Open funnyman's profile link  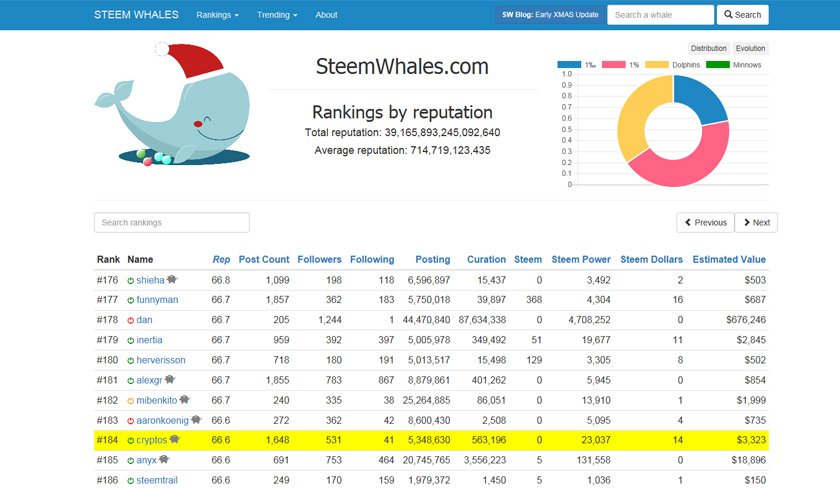click(157, 300)
